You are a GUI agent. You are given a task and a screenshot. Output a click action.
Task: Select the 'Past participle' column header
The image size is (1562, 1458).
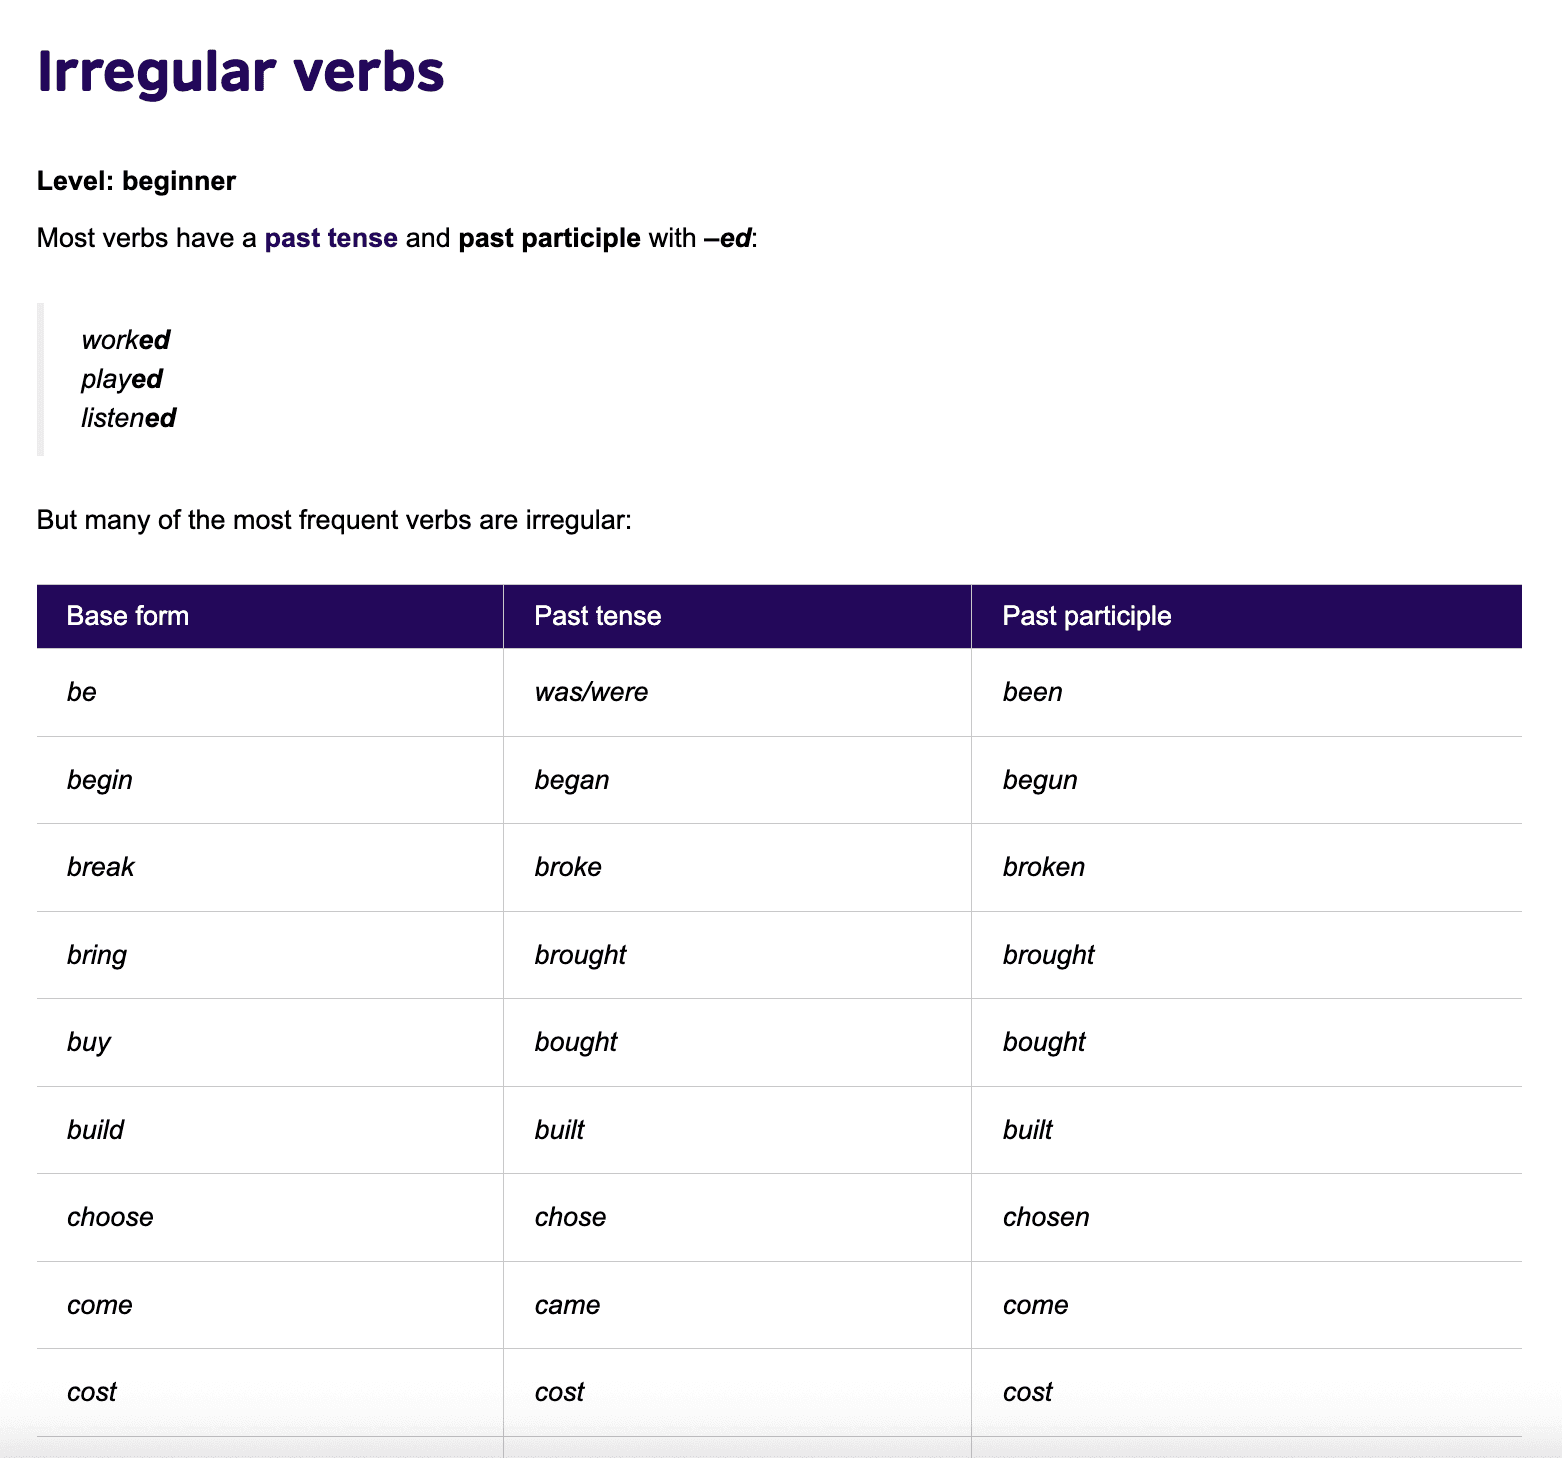(x=1086, y=616)
